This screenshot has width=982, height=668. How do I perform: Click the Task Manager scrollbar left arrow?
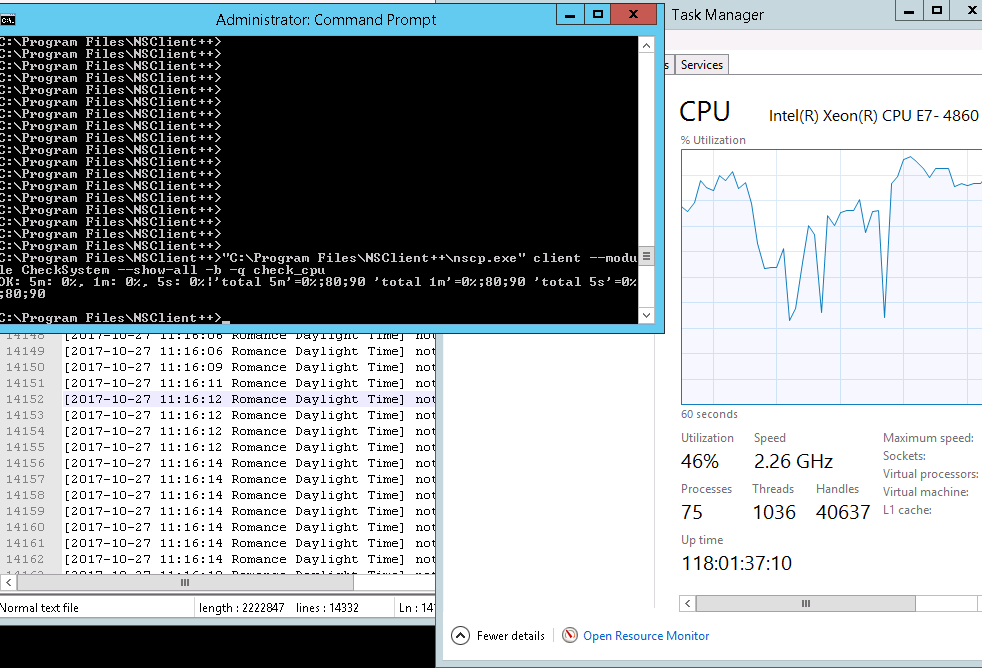pos(685,603)
